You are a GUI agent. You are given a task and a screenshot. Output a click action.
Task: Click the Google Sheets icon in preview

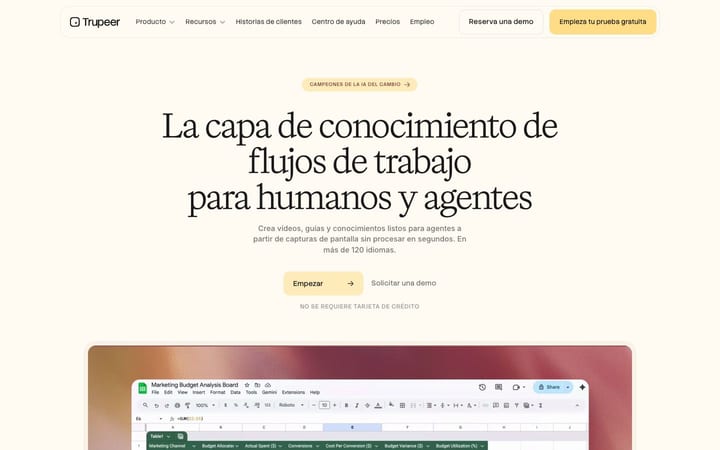(x=142, y=388)
